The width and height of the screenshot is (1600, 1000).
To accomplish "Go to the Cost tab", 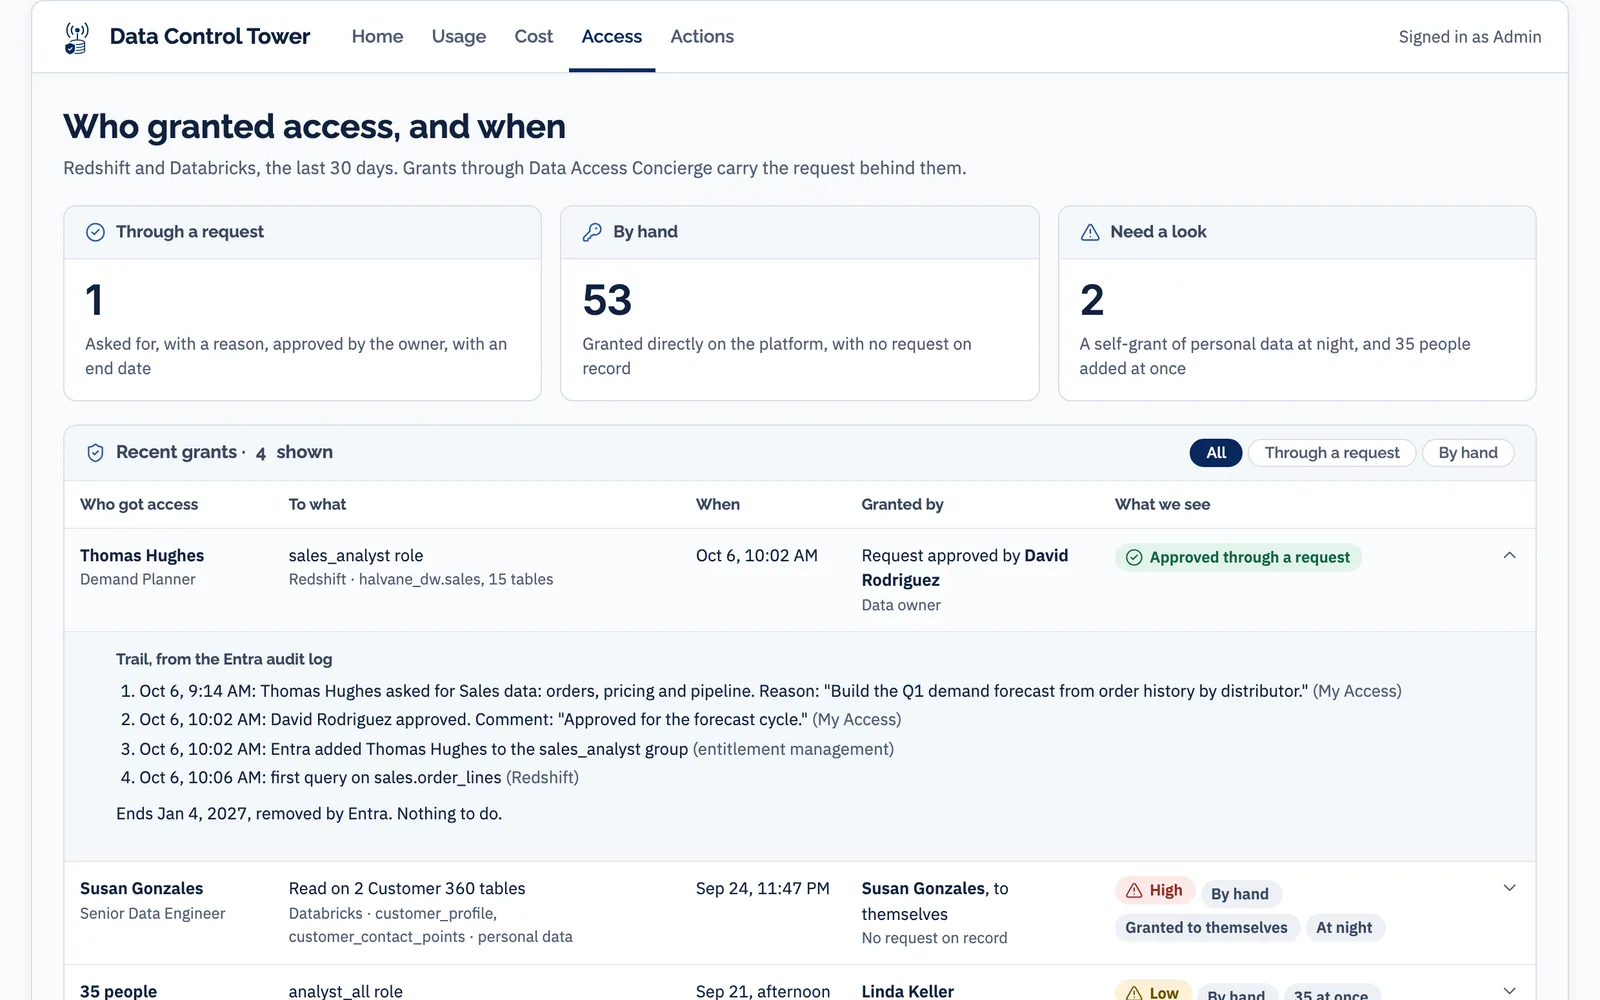I will pyautogui.click(x=534, y=36).
